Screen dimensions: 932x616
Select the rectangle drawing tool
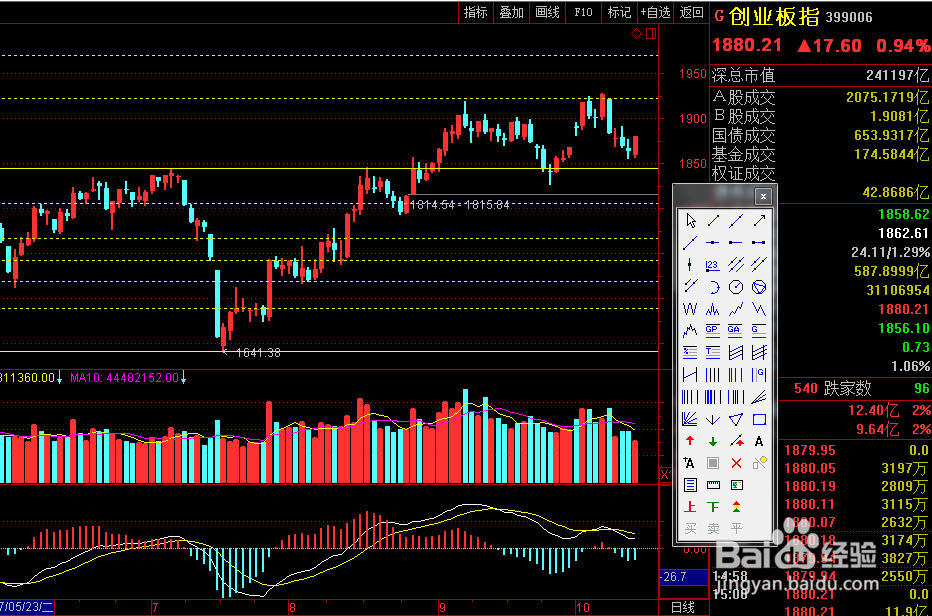[x=758, y=420]
